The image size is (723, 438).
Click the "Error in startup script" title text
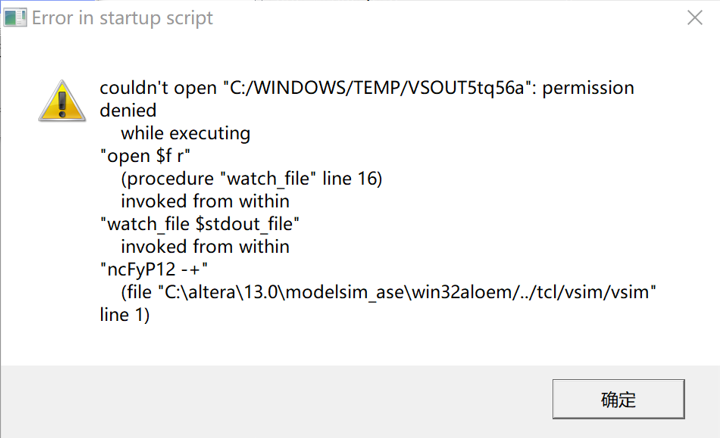tap(122, 18)
